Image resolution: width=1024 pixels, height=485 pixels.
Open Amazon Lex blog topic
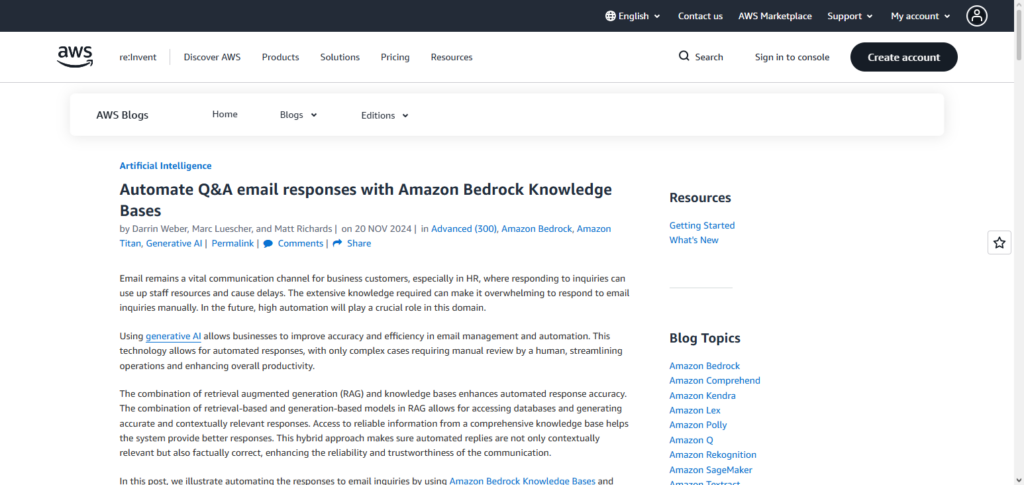point(695,411)
